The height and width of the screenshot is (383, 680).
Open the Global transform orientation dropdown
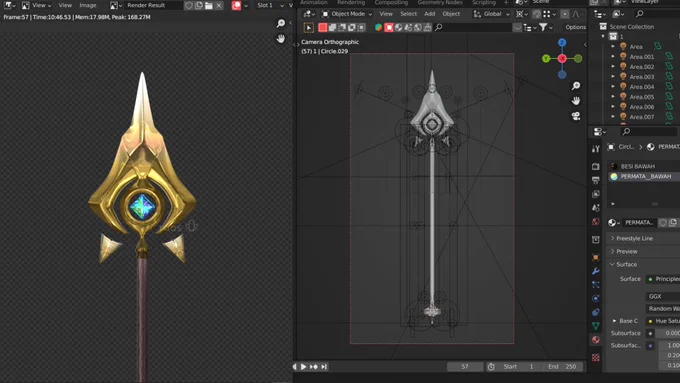point(491,14)
